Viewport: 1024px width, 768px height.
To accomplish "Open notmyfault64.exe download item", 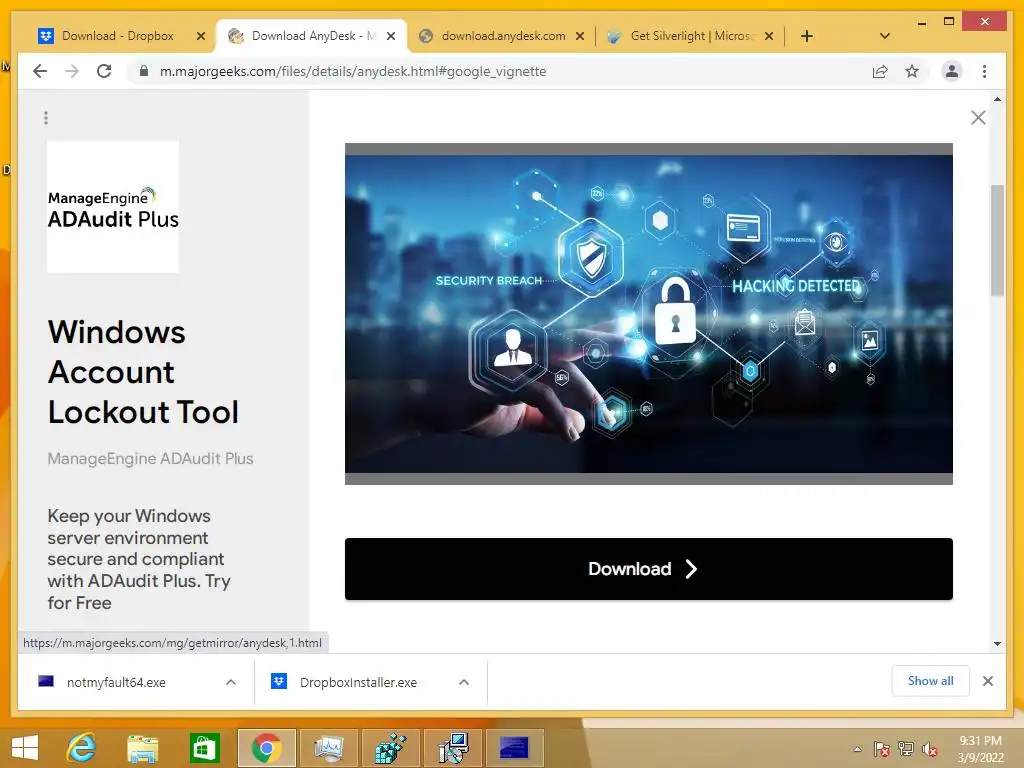I will click(116, 682).
